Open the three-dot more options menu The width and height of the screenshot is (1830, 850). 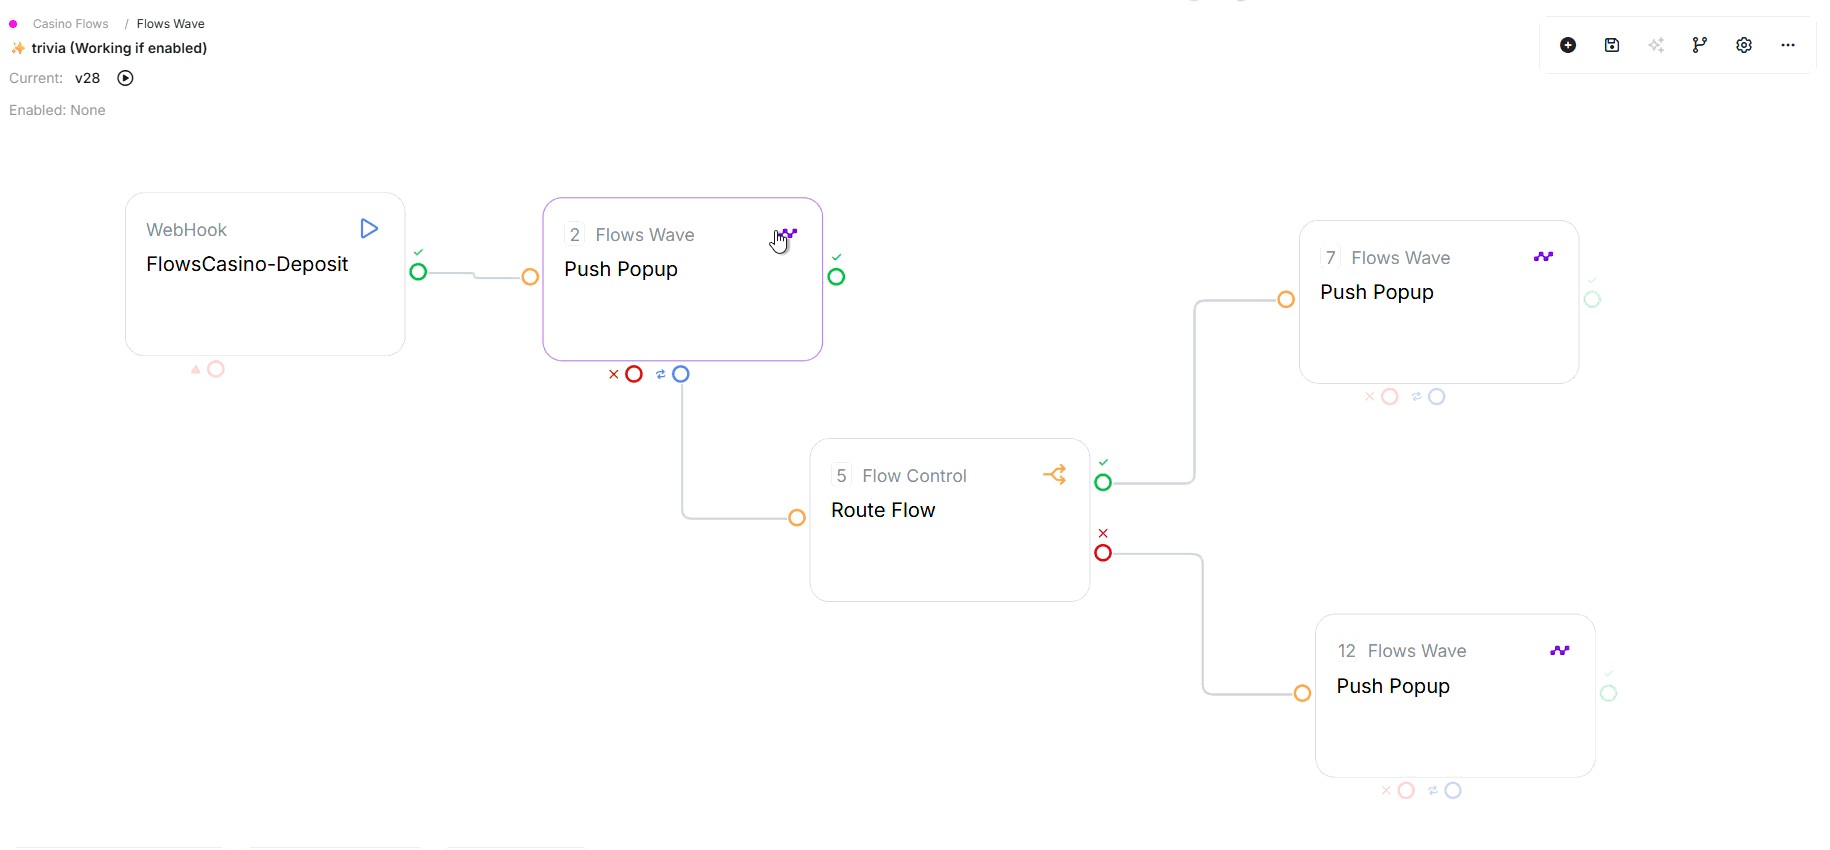[x=1788, y=45]
